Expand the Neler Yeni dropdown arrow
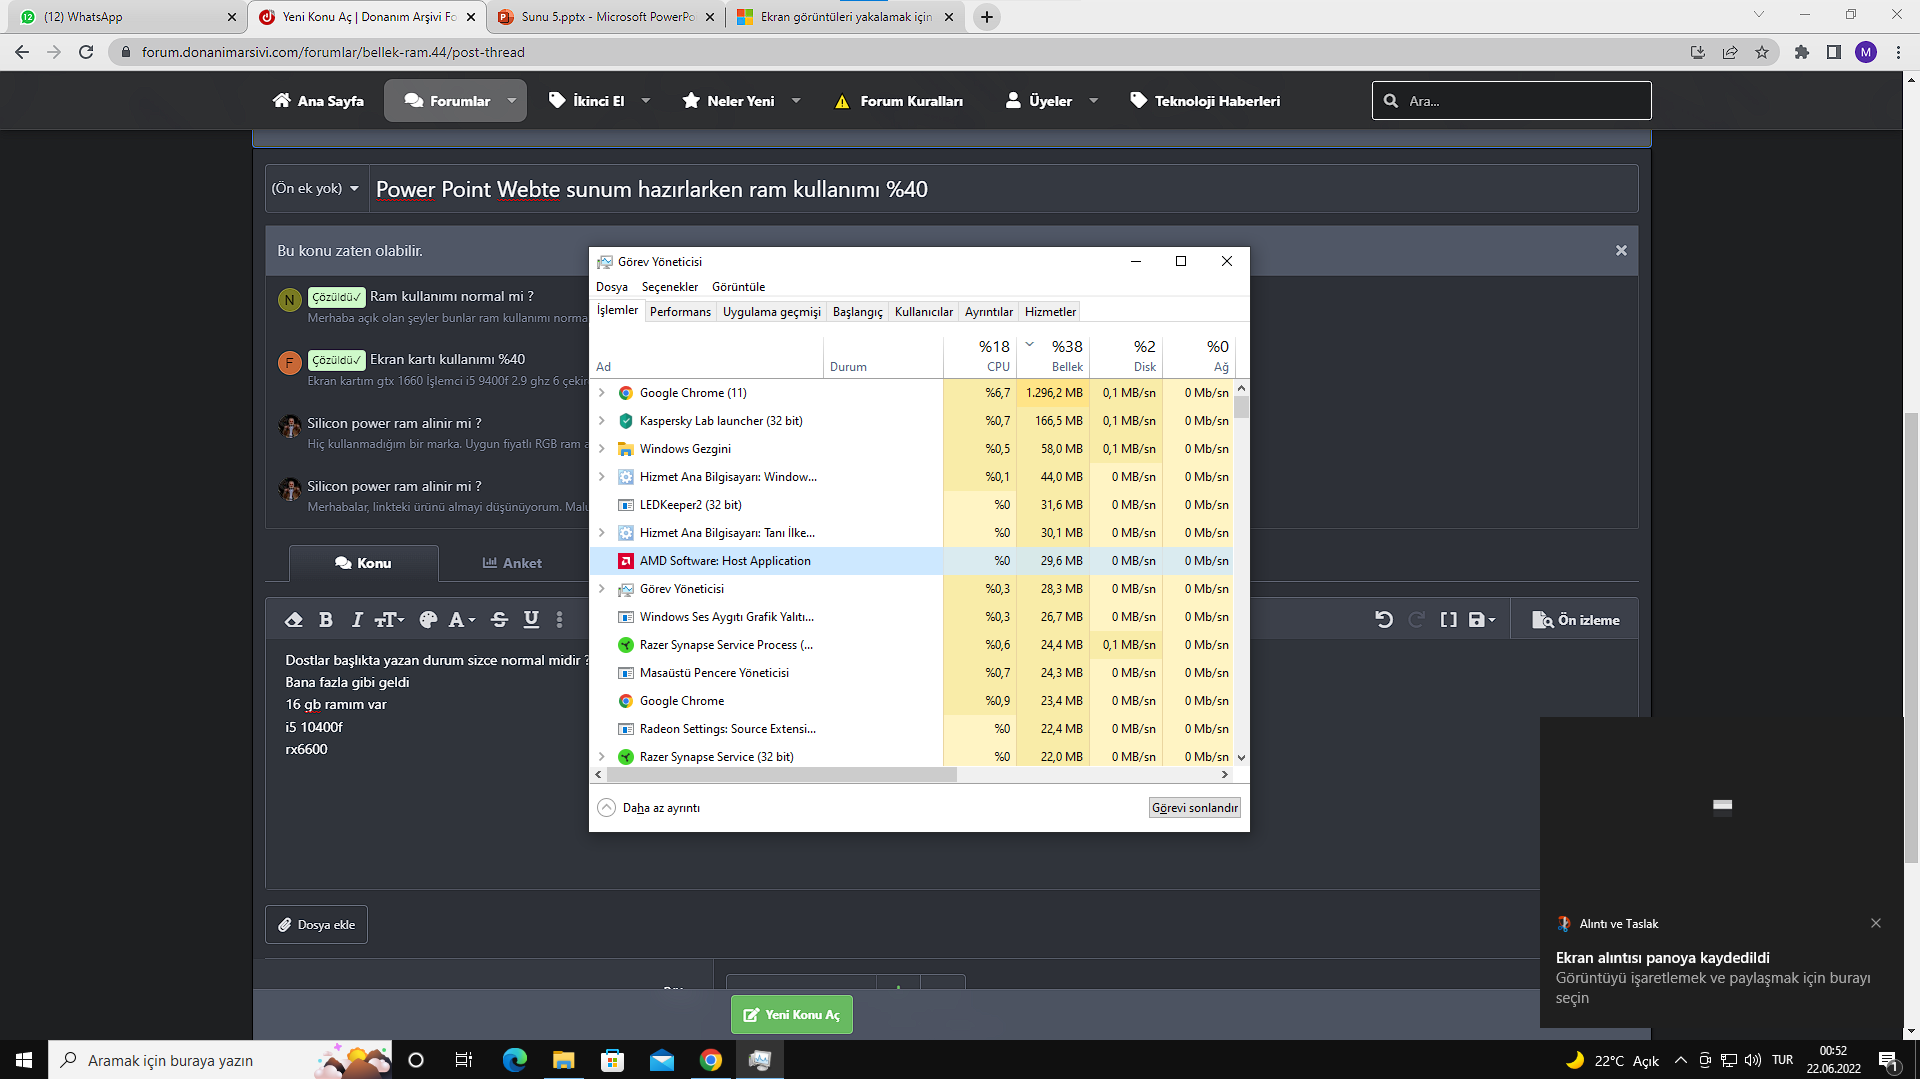1920x1079 pixels. point(796,101)
